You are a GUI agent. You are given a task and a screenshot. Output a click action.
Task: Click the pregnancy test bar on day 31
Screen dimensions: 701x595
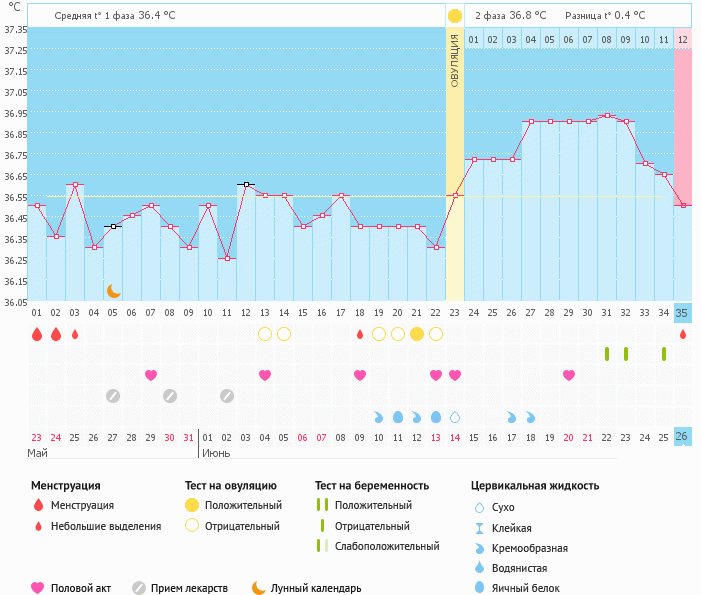click(x=607, y=354)
